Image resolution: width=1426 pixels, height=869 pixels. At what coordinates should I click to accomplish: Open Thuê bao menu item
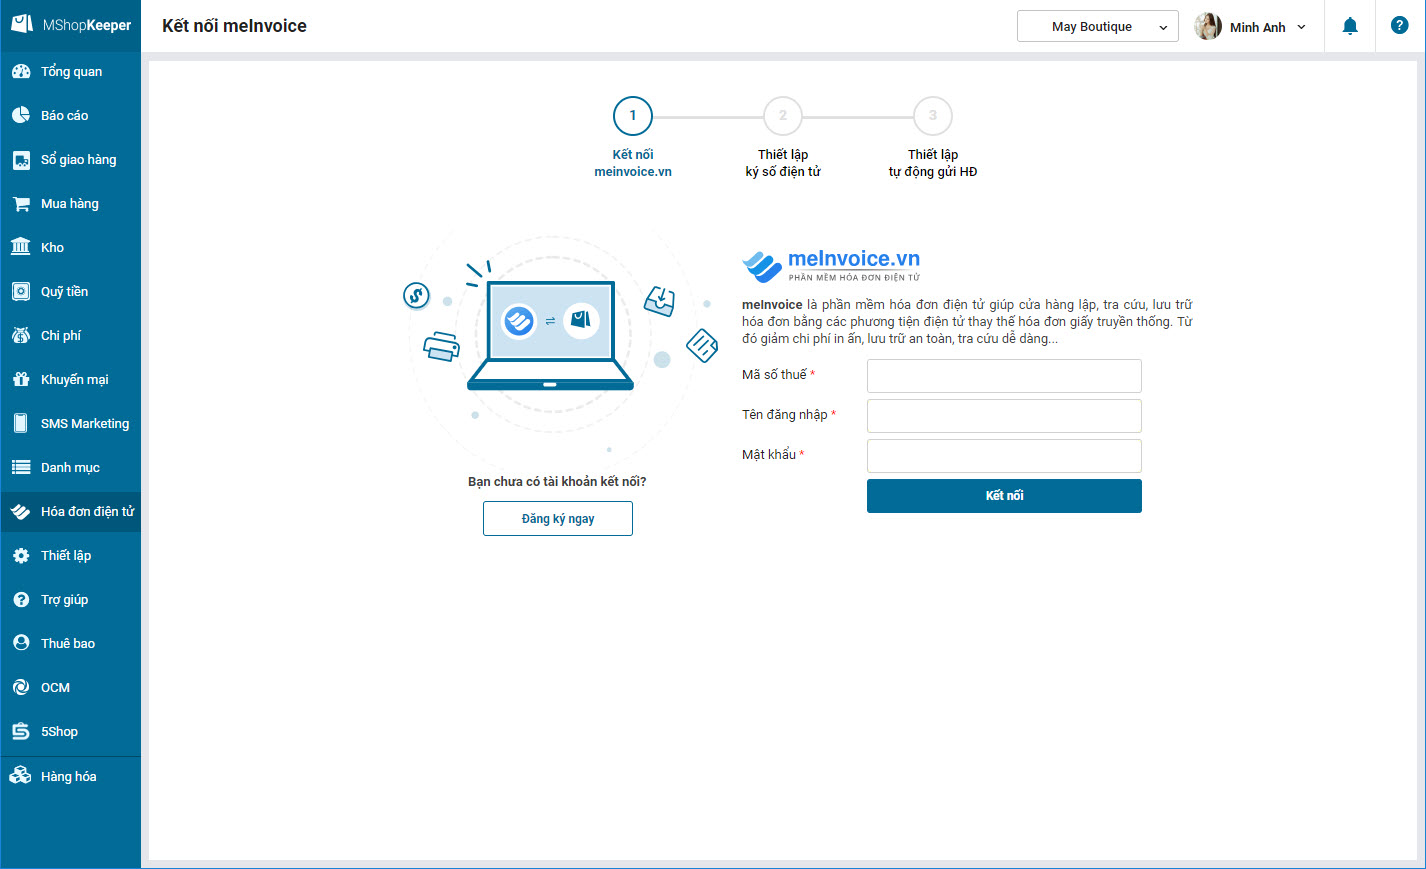click(x=71, y=644)
